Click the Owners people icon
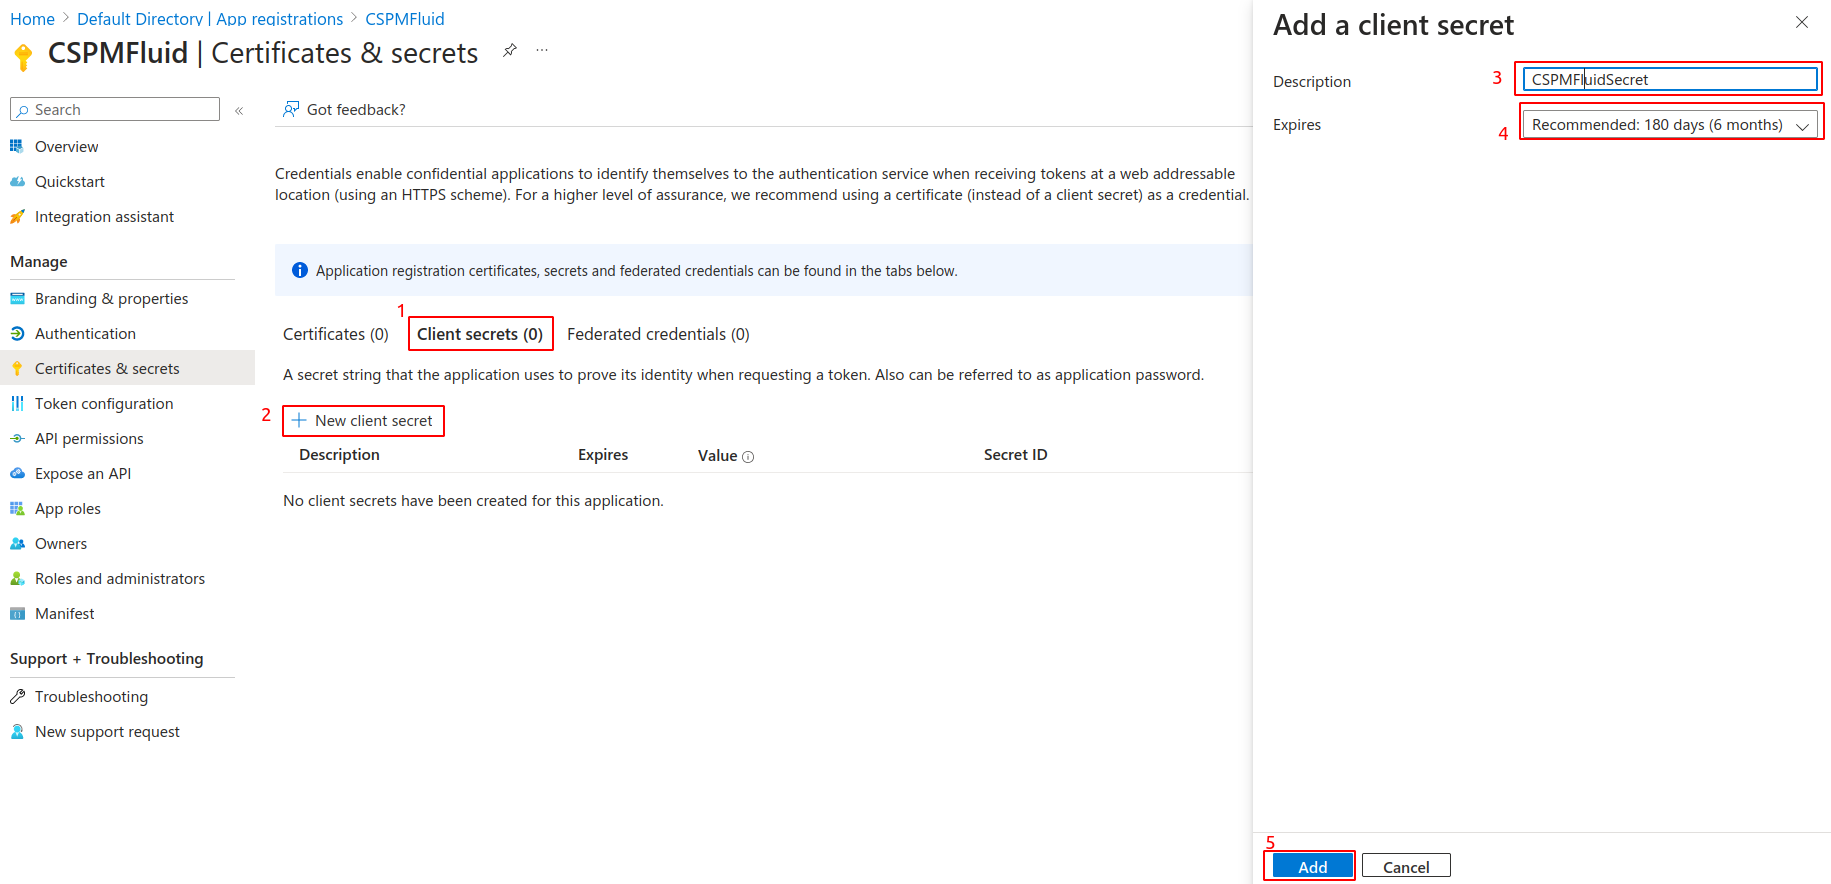1831x884 pixels. pyautogui.click(x=17, y=543)
